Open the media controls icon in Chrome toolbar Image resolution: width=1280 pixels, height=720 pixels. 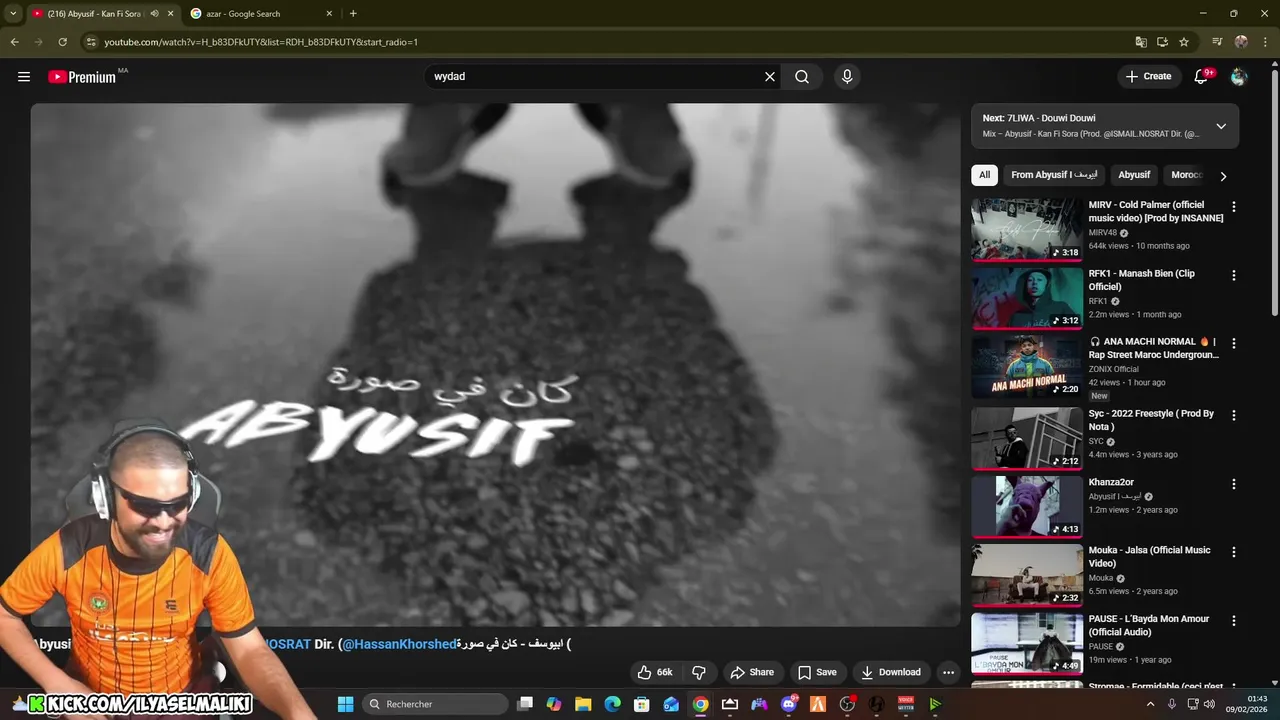click(1217, 42)
